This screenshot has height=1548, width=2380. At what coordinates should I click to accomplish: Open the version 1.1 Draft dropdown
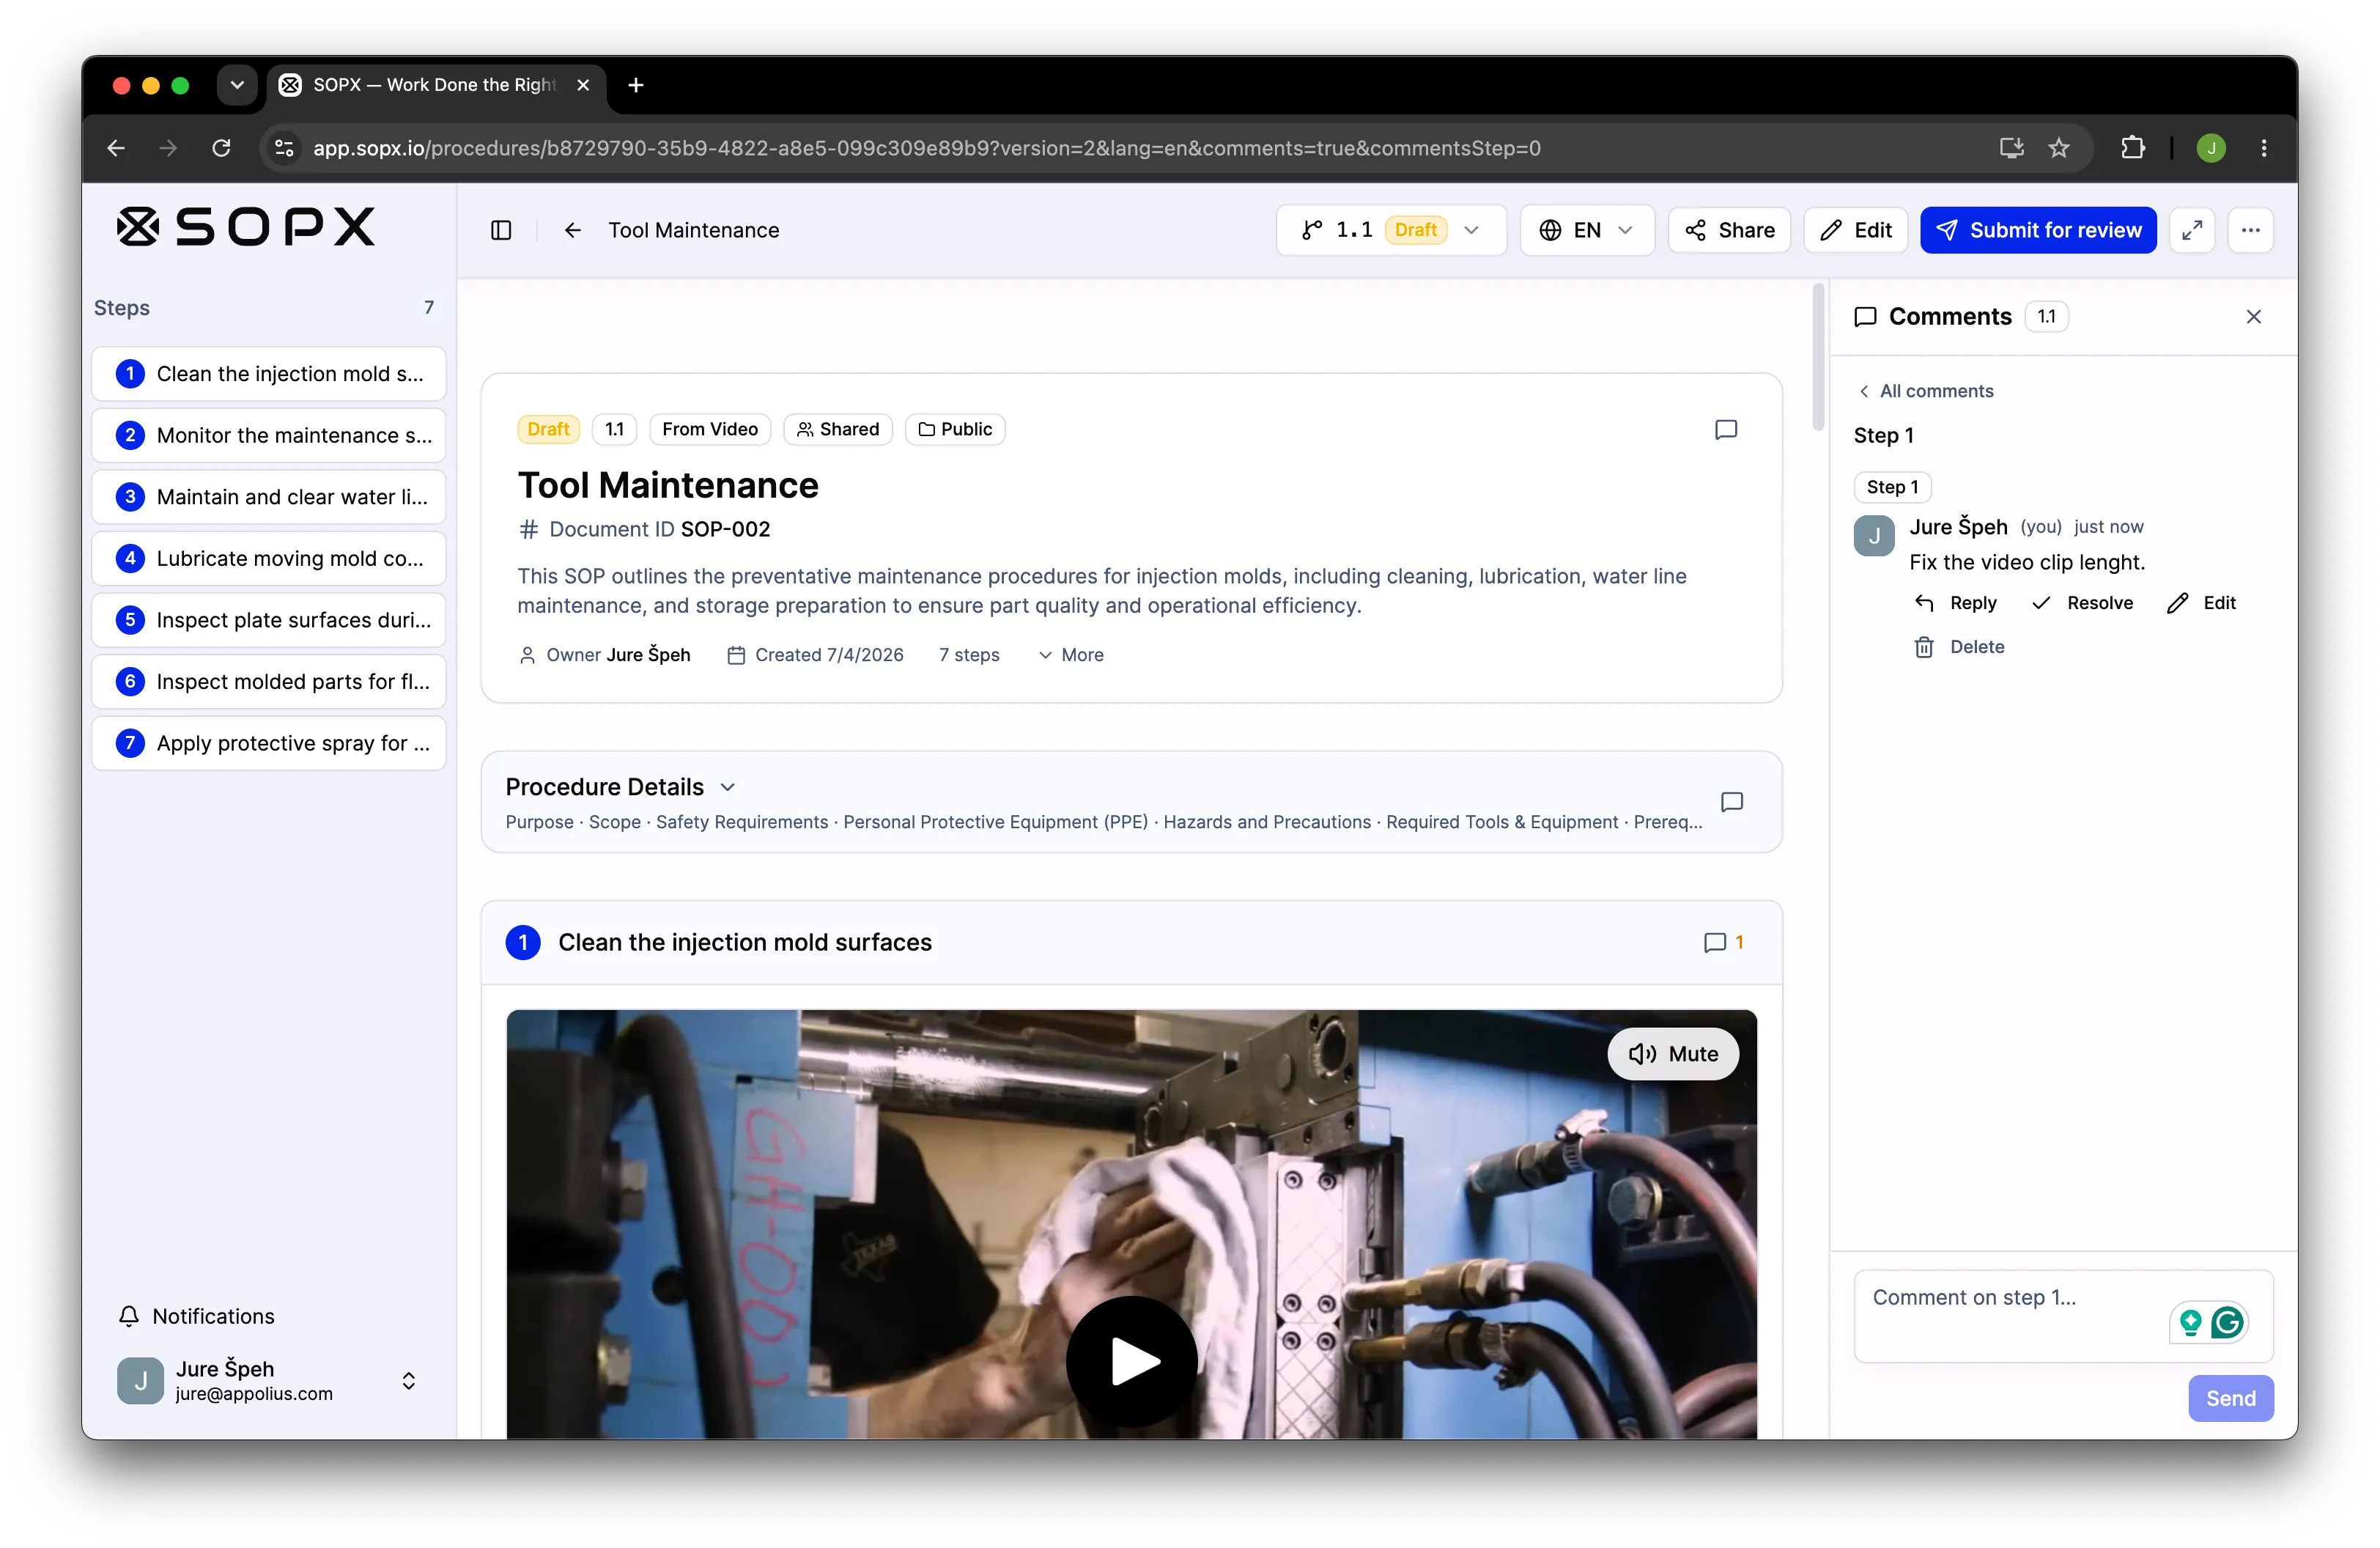(x=1390, y=230)
